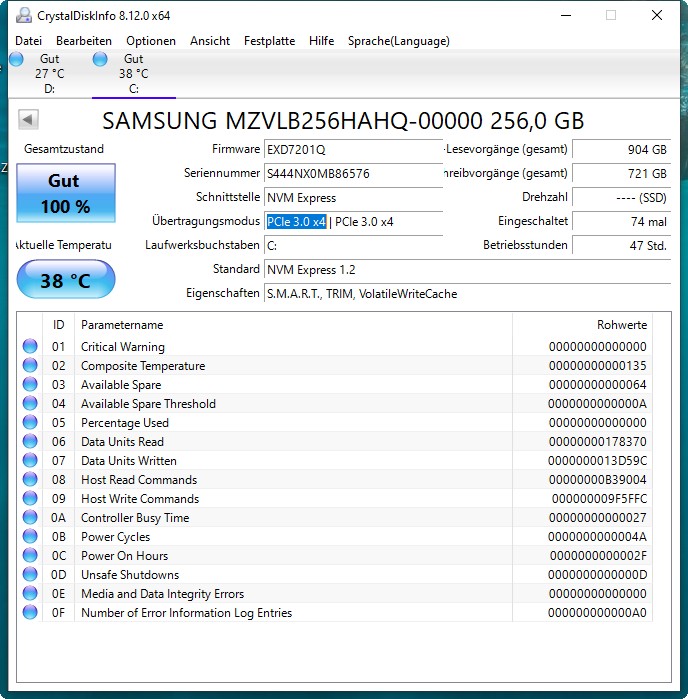The width and height of the screenshot is (688, 699).
Task: Select the Unsafe Shutdowns parameter name
Action: (x=130, y=575)
